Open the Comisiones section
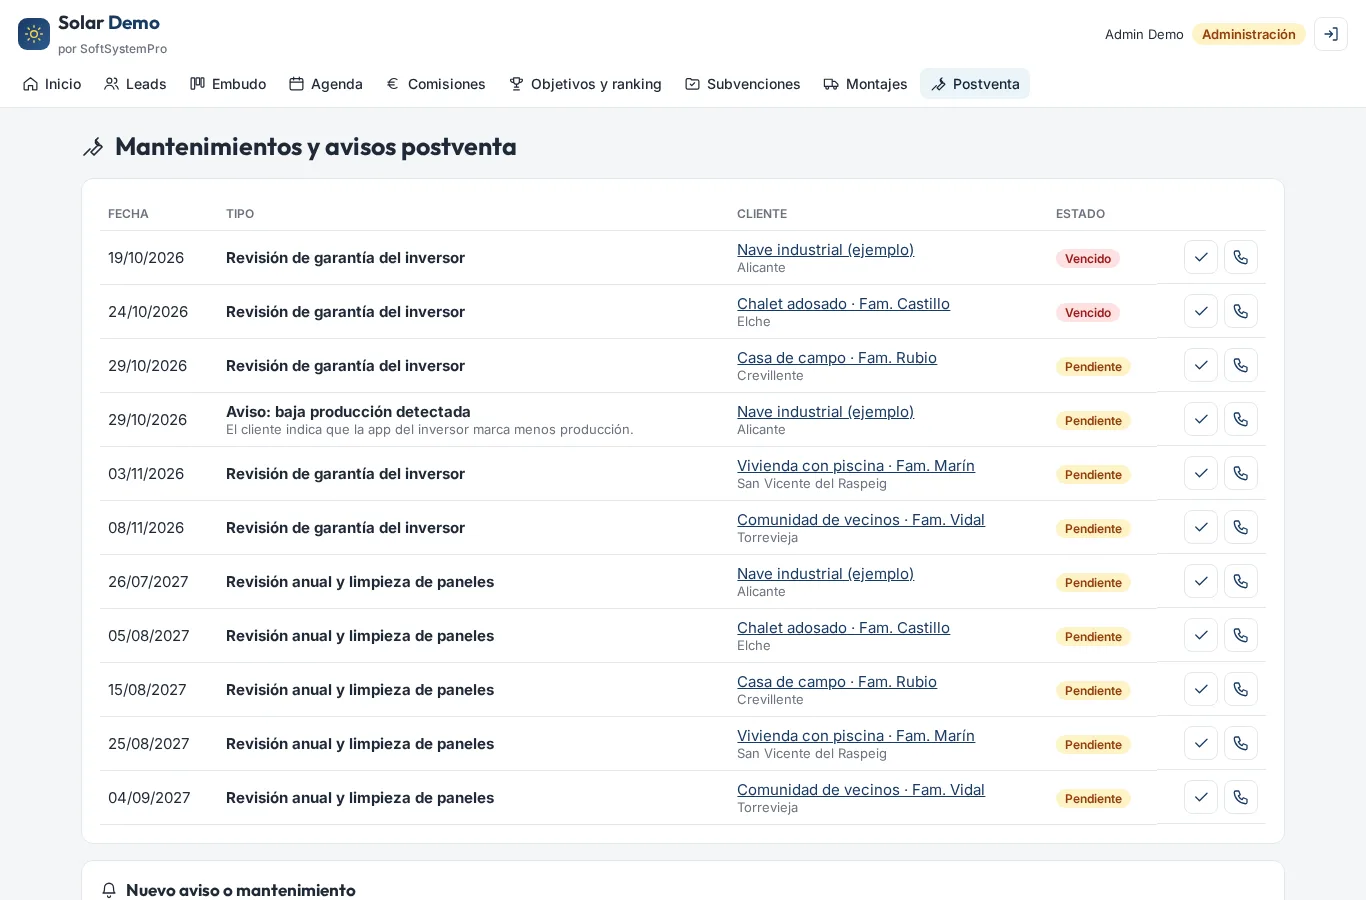Screen dimensions: 1366x900 (436, 84)
